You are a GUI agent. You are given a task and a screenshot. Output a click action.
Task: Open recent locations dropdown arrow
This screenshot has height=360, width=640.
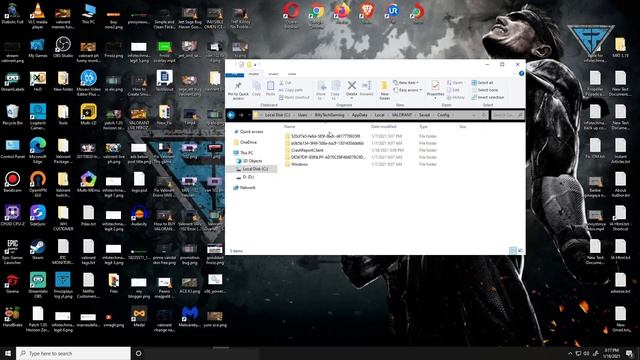pyautogui.click(x=249, y=116)
